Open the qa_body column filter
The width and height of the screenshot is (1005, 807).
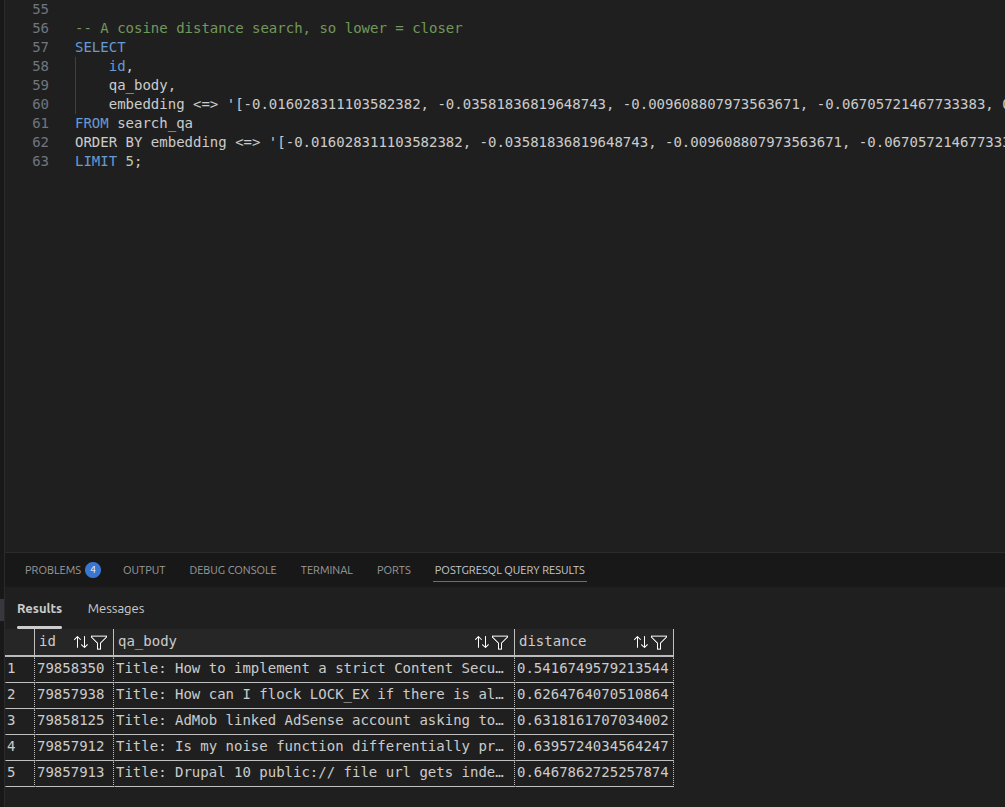[x=500, y=642]
